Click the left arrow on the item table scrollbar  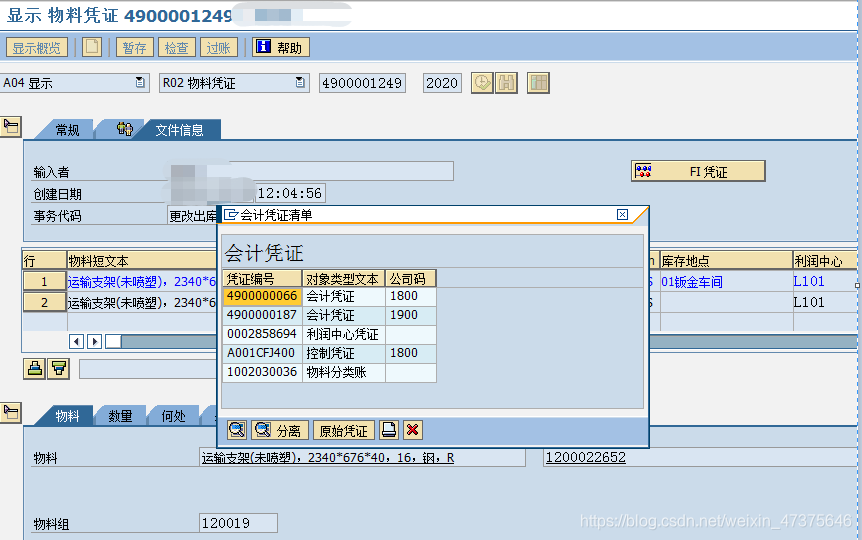tap(76, 341)
